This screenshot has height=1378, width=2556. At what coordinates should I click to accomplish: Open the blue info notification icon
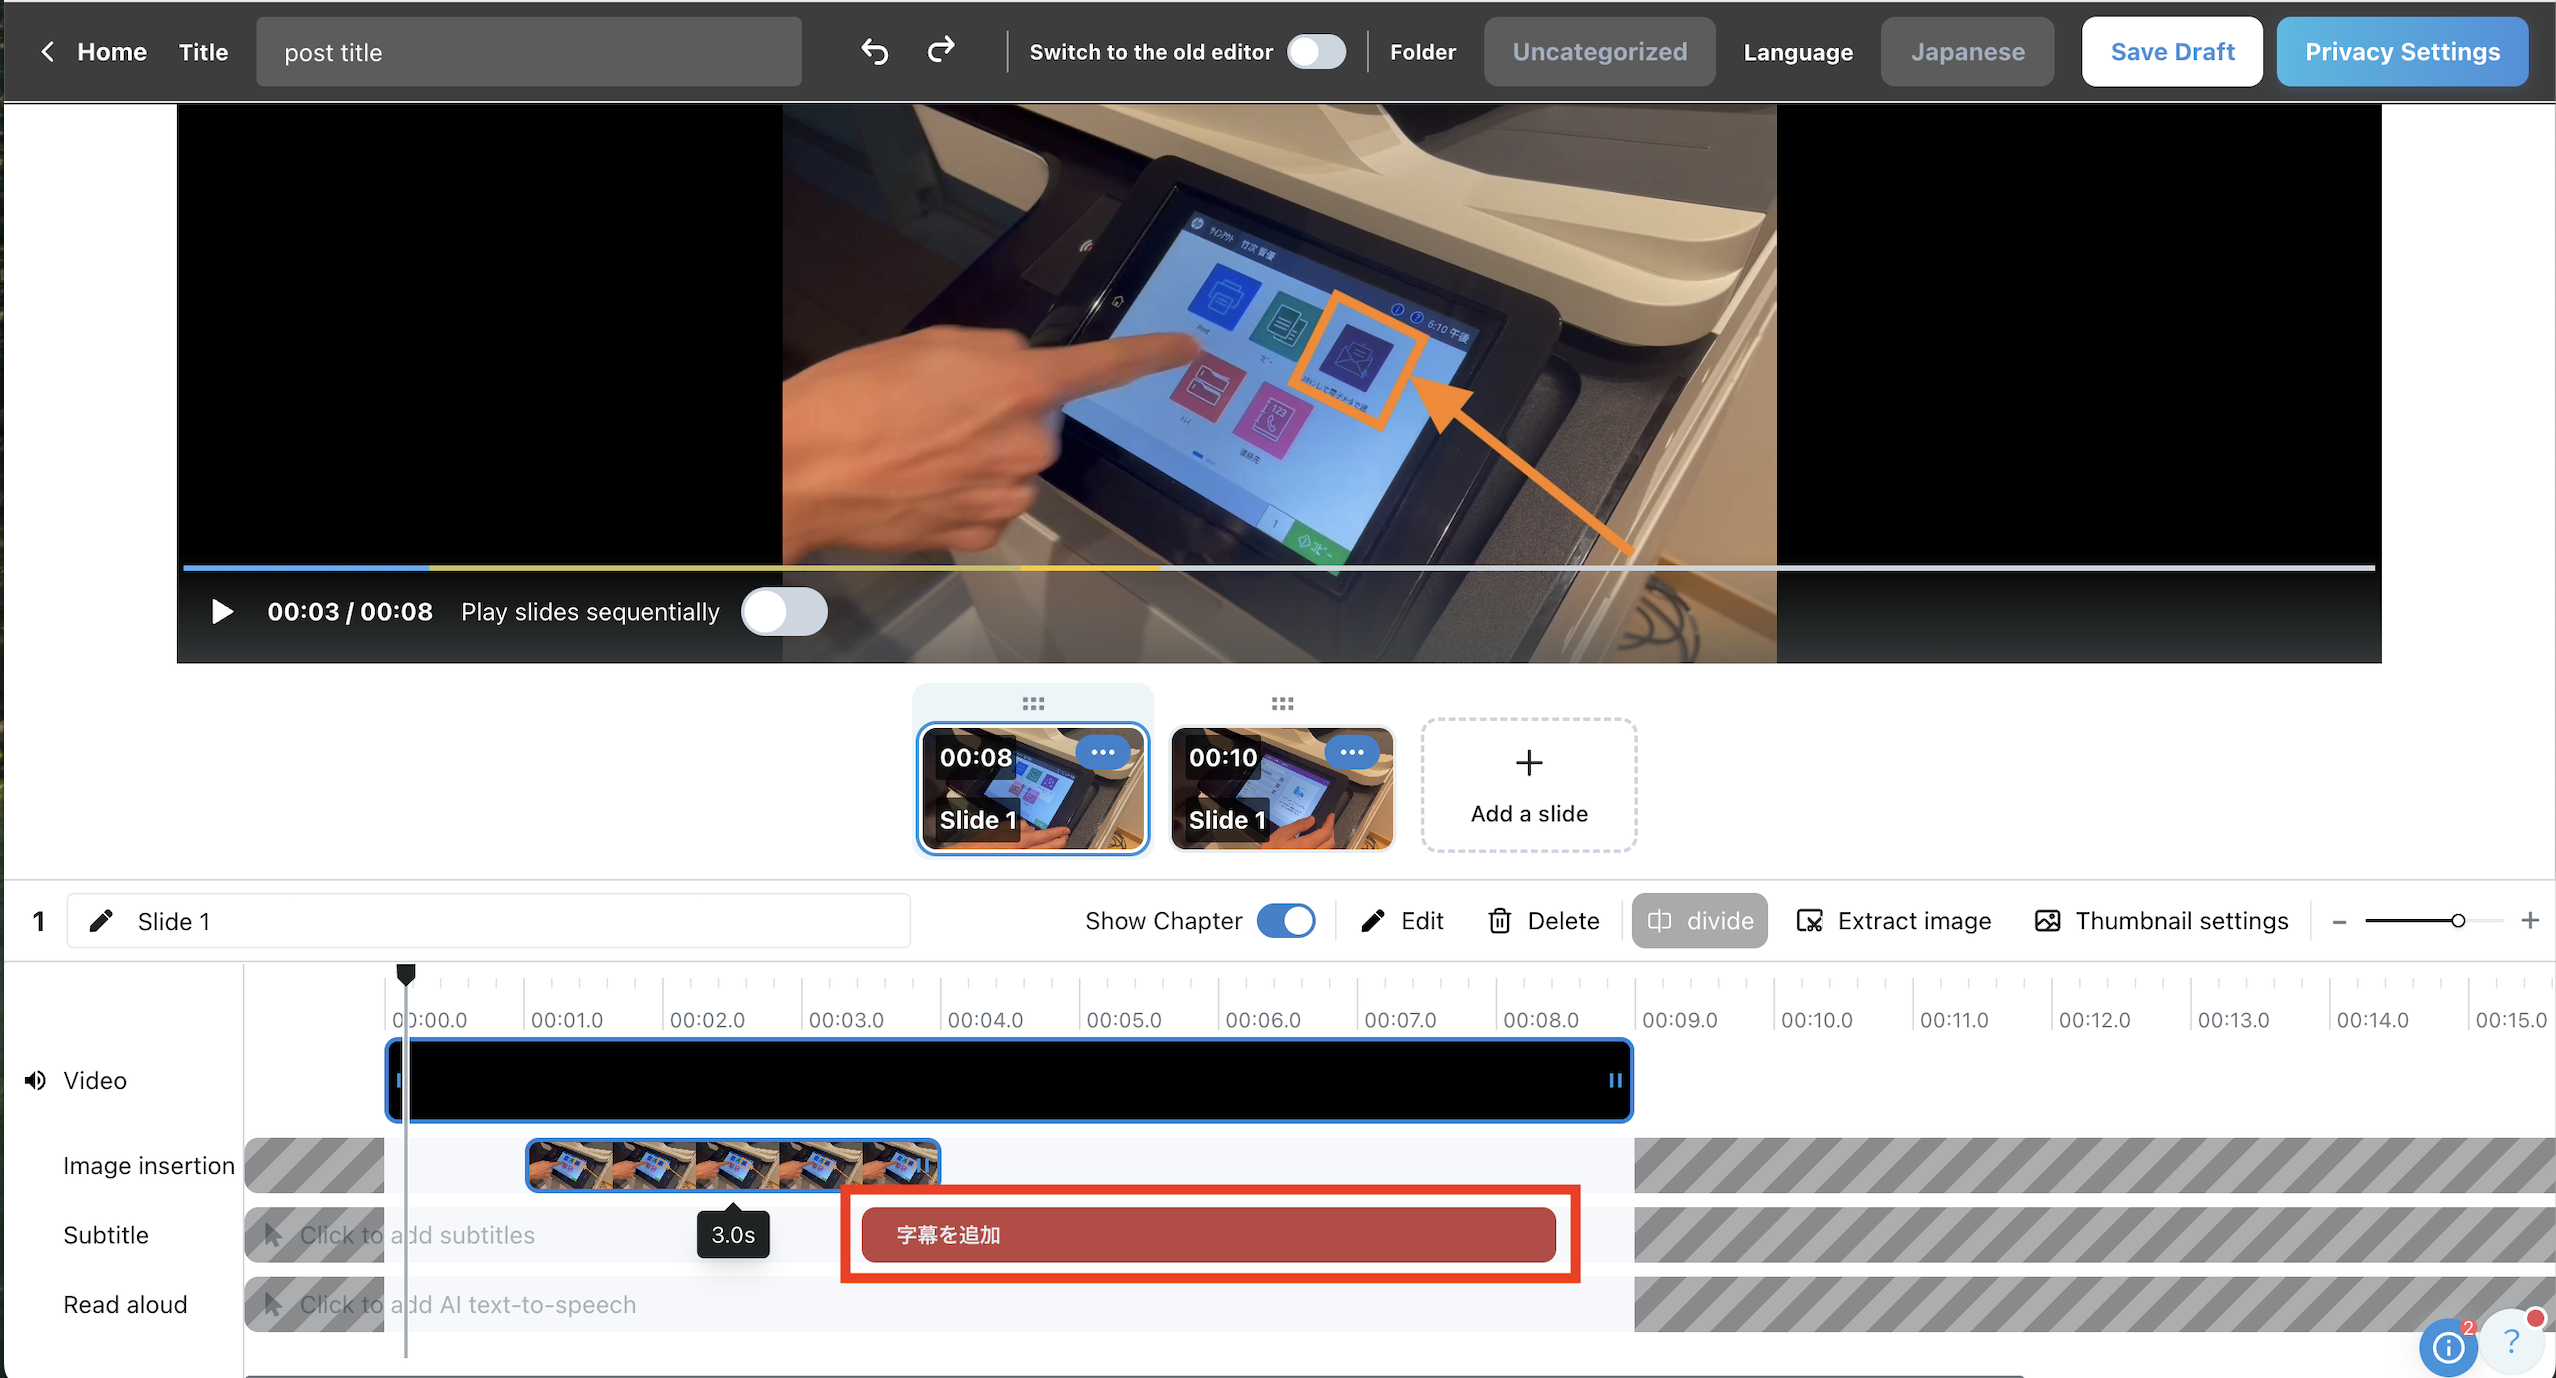(x=2447, y=1347)
